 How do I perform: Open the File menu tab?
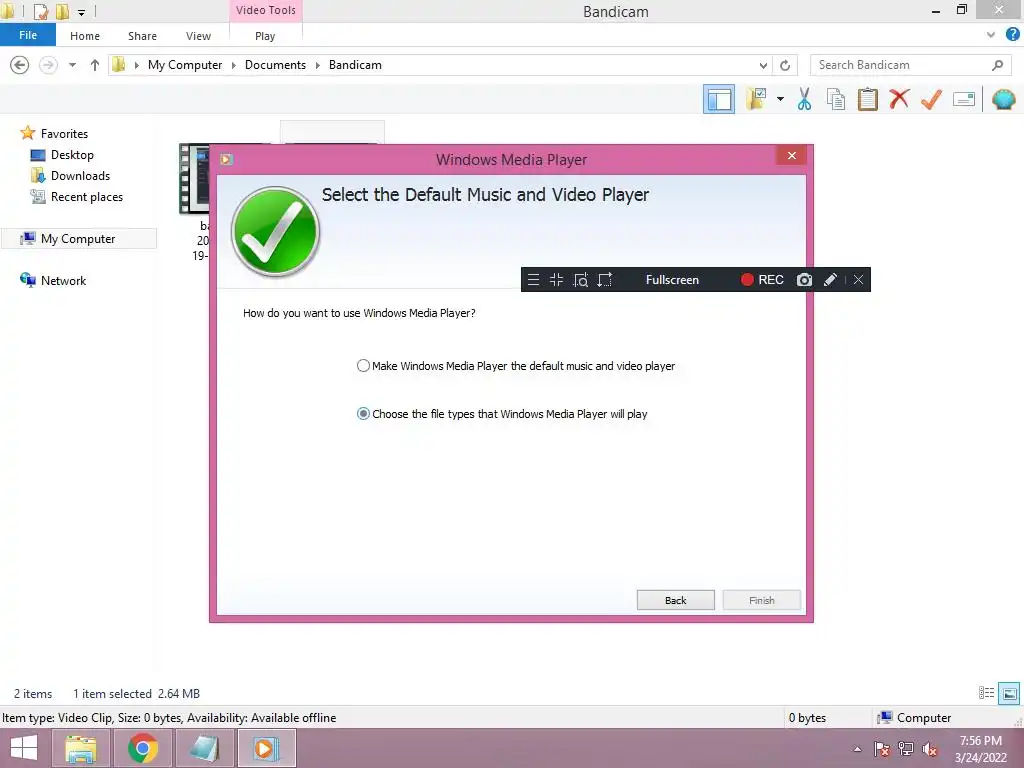(28, 35)
